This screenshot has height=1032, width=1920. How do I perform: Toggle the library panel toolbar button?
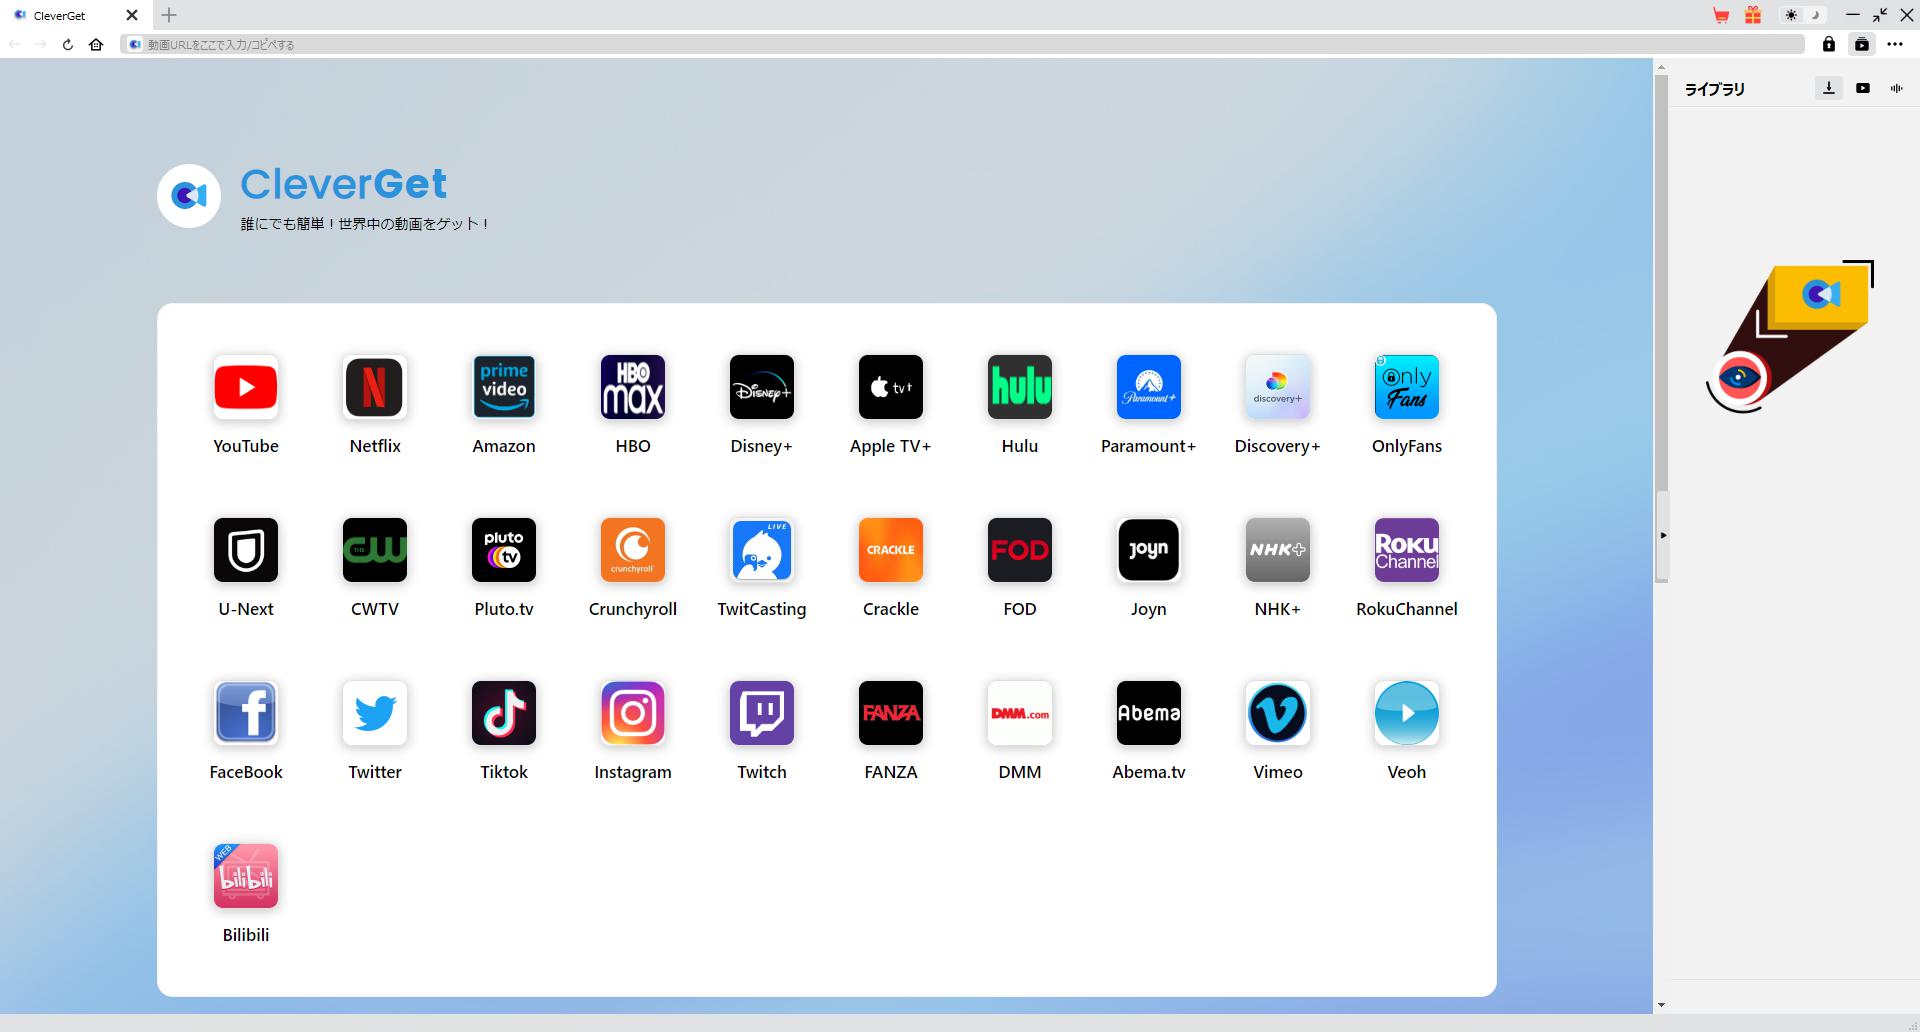coord(1862,44)
